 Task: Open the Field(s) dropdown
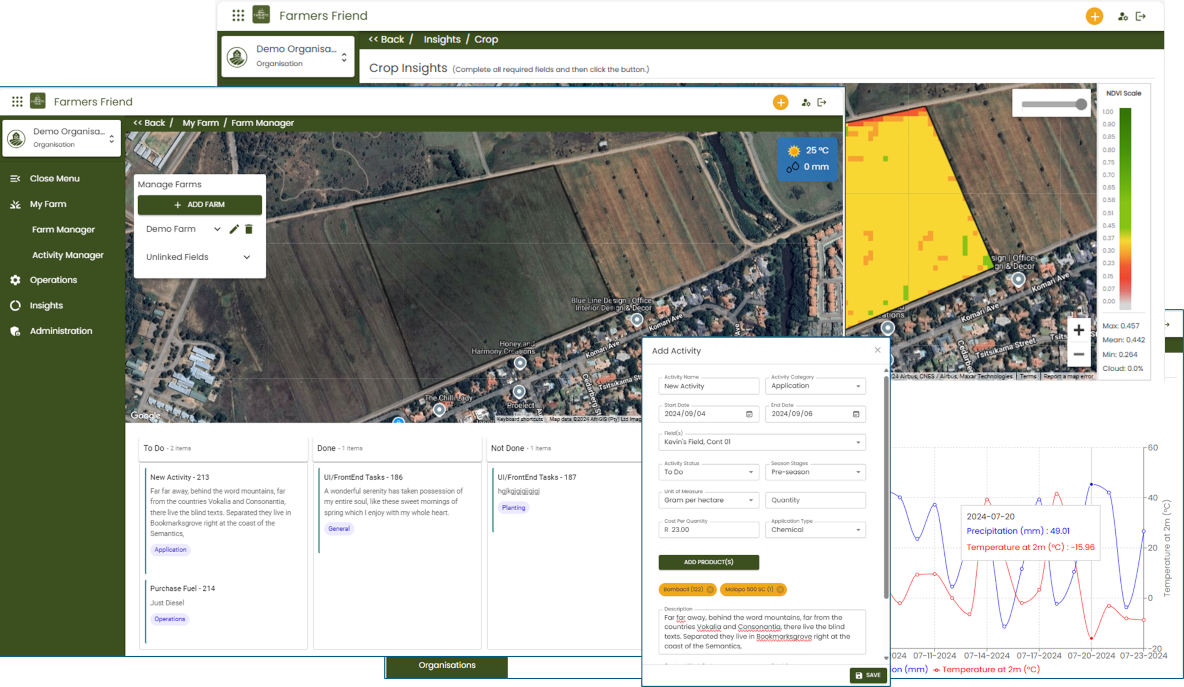[x=762, y=442]
